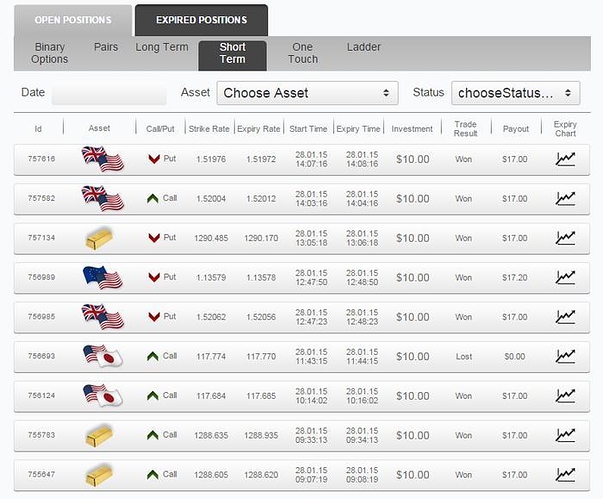Click red Put arrow in row 757616

pos(154,159)
